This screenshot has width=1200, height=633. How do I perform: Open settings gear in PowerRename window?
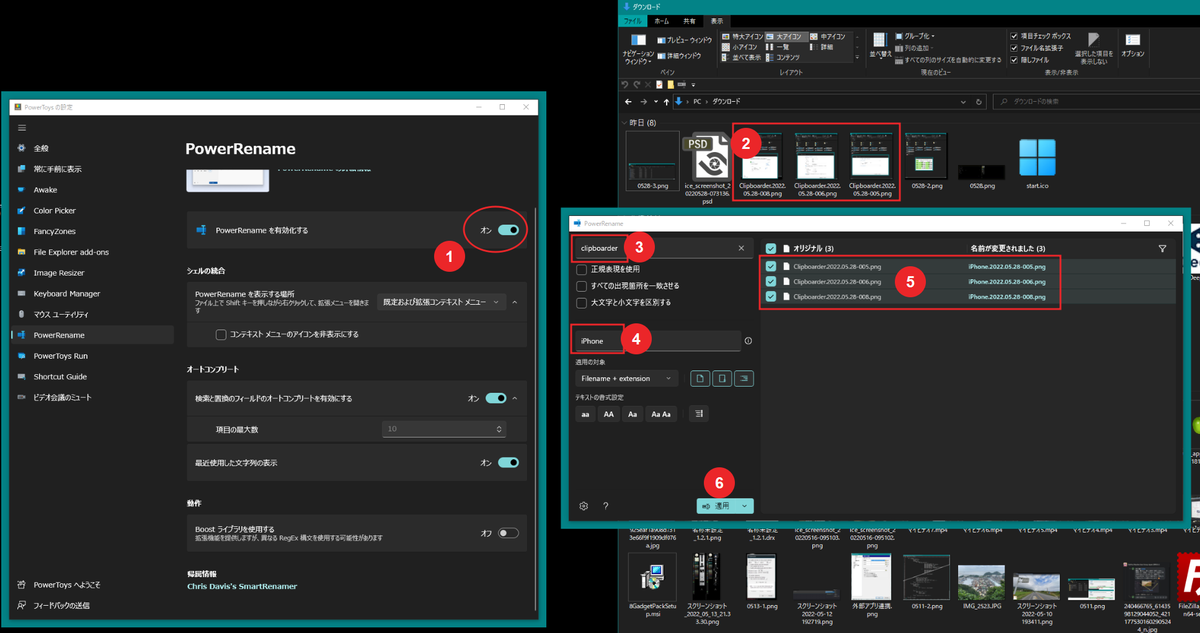[584, 506]
